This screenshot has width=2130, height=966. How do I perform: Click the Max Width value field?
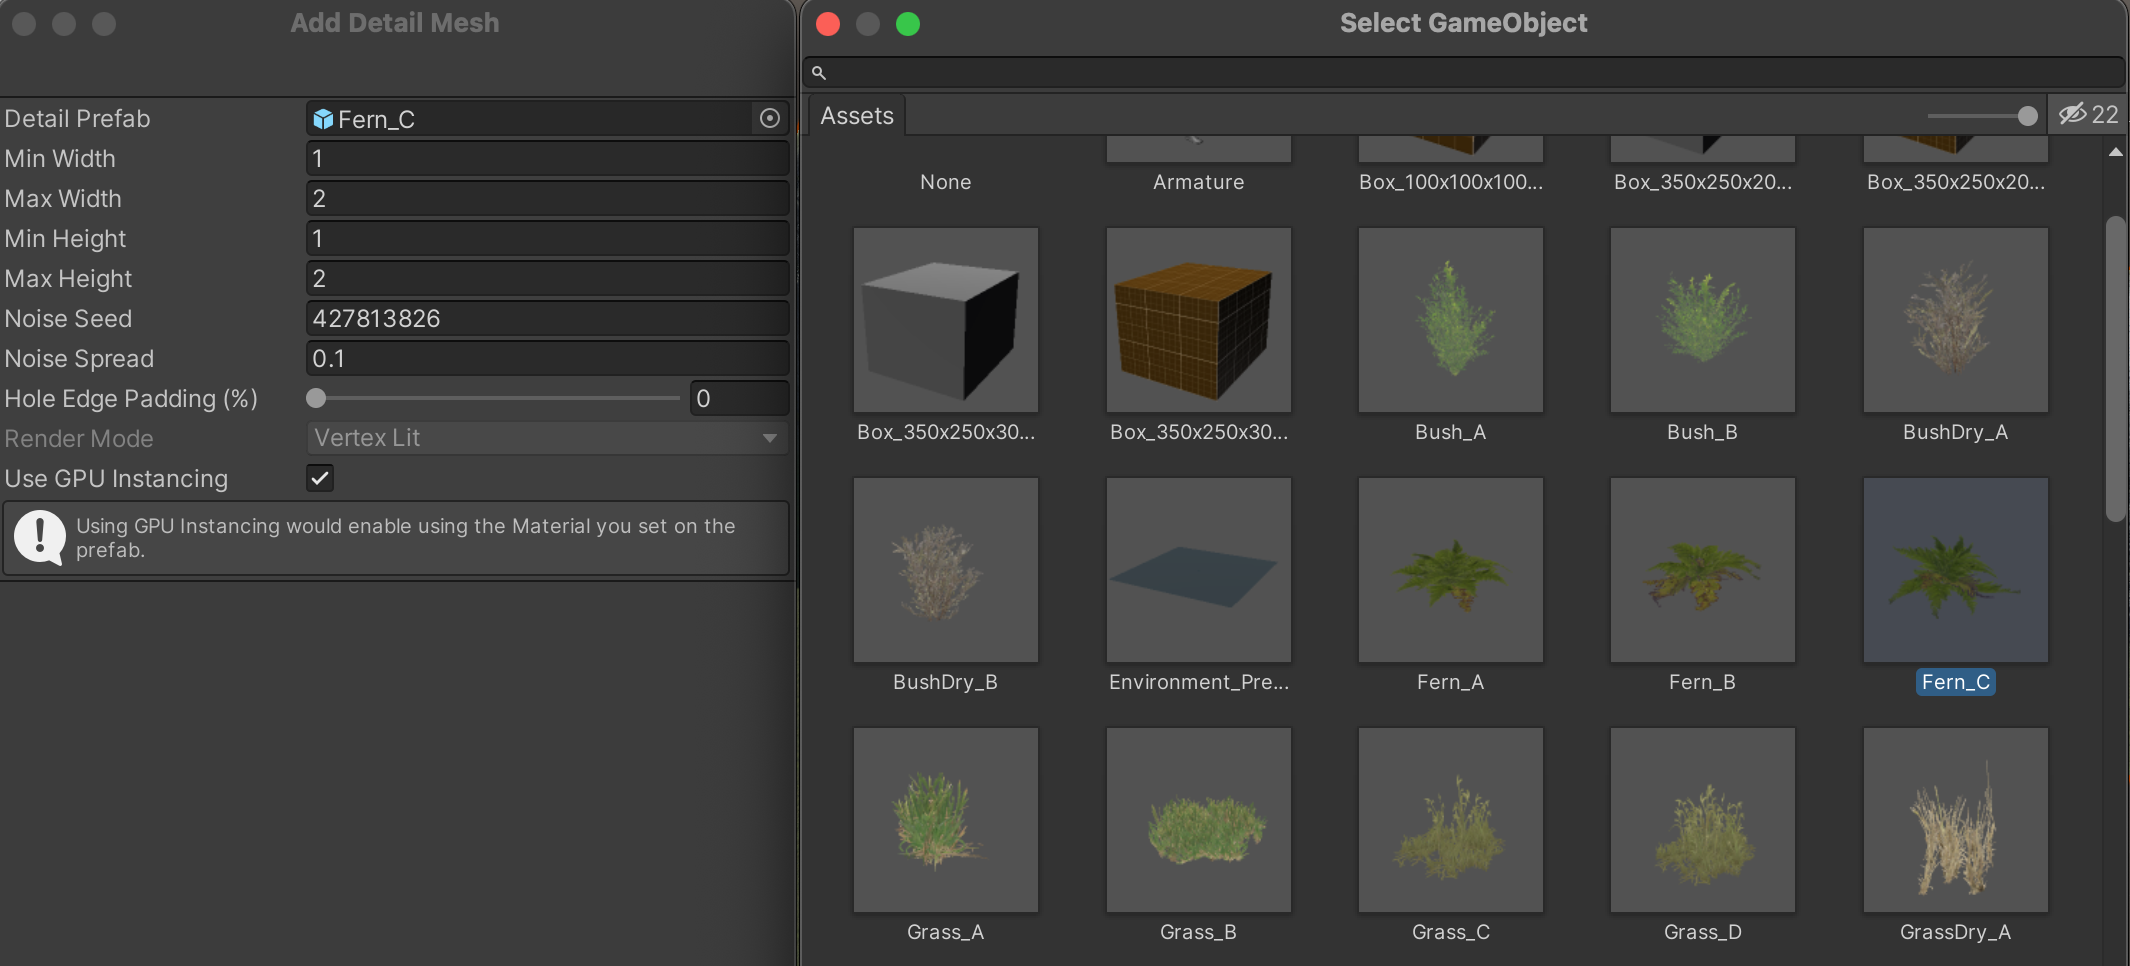[x=546, y=198]
